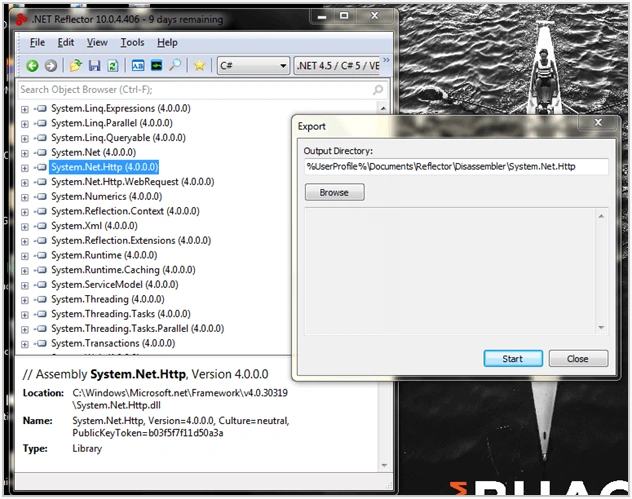
Task: Open the View menu
Action: point(97,42)
